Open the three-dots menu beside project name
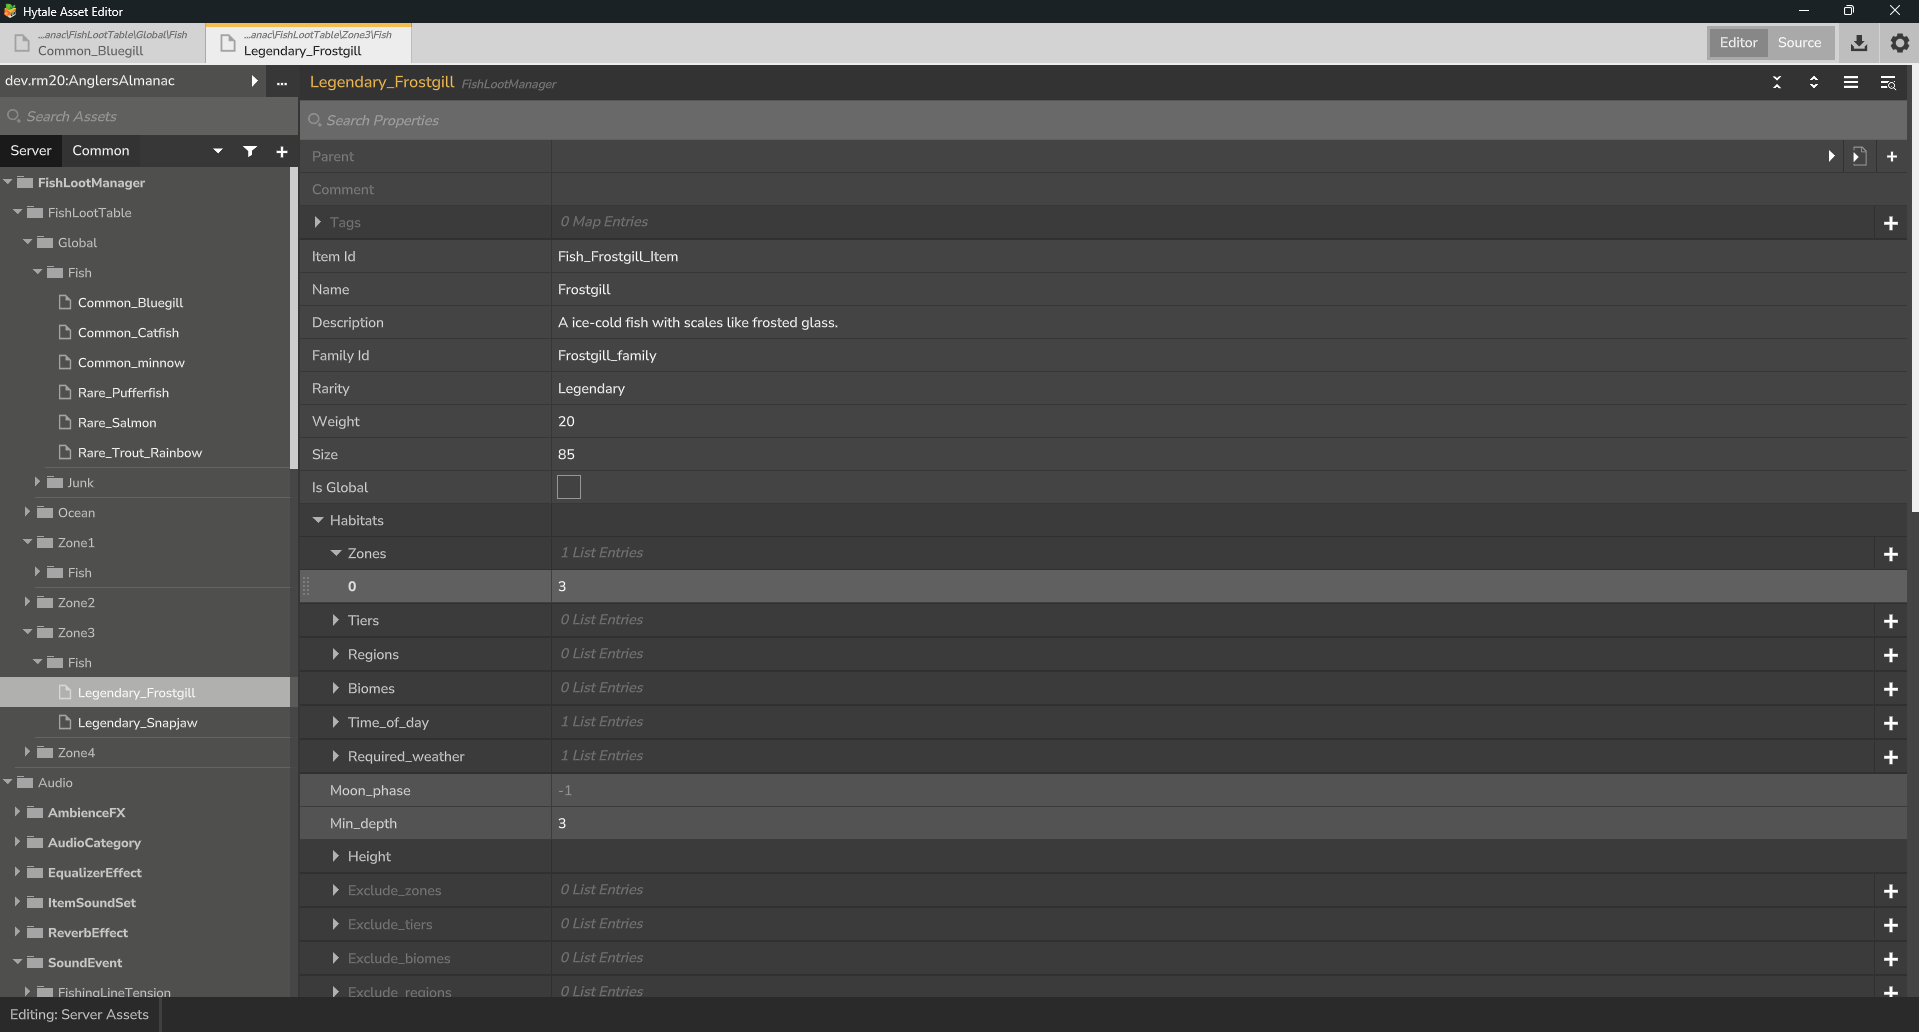 [x=282, y=83]
